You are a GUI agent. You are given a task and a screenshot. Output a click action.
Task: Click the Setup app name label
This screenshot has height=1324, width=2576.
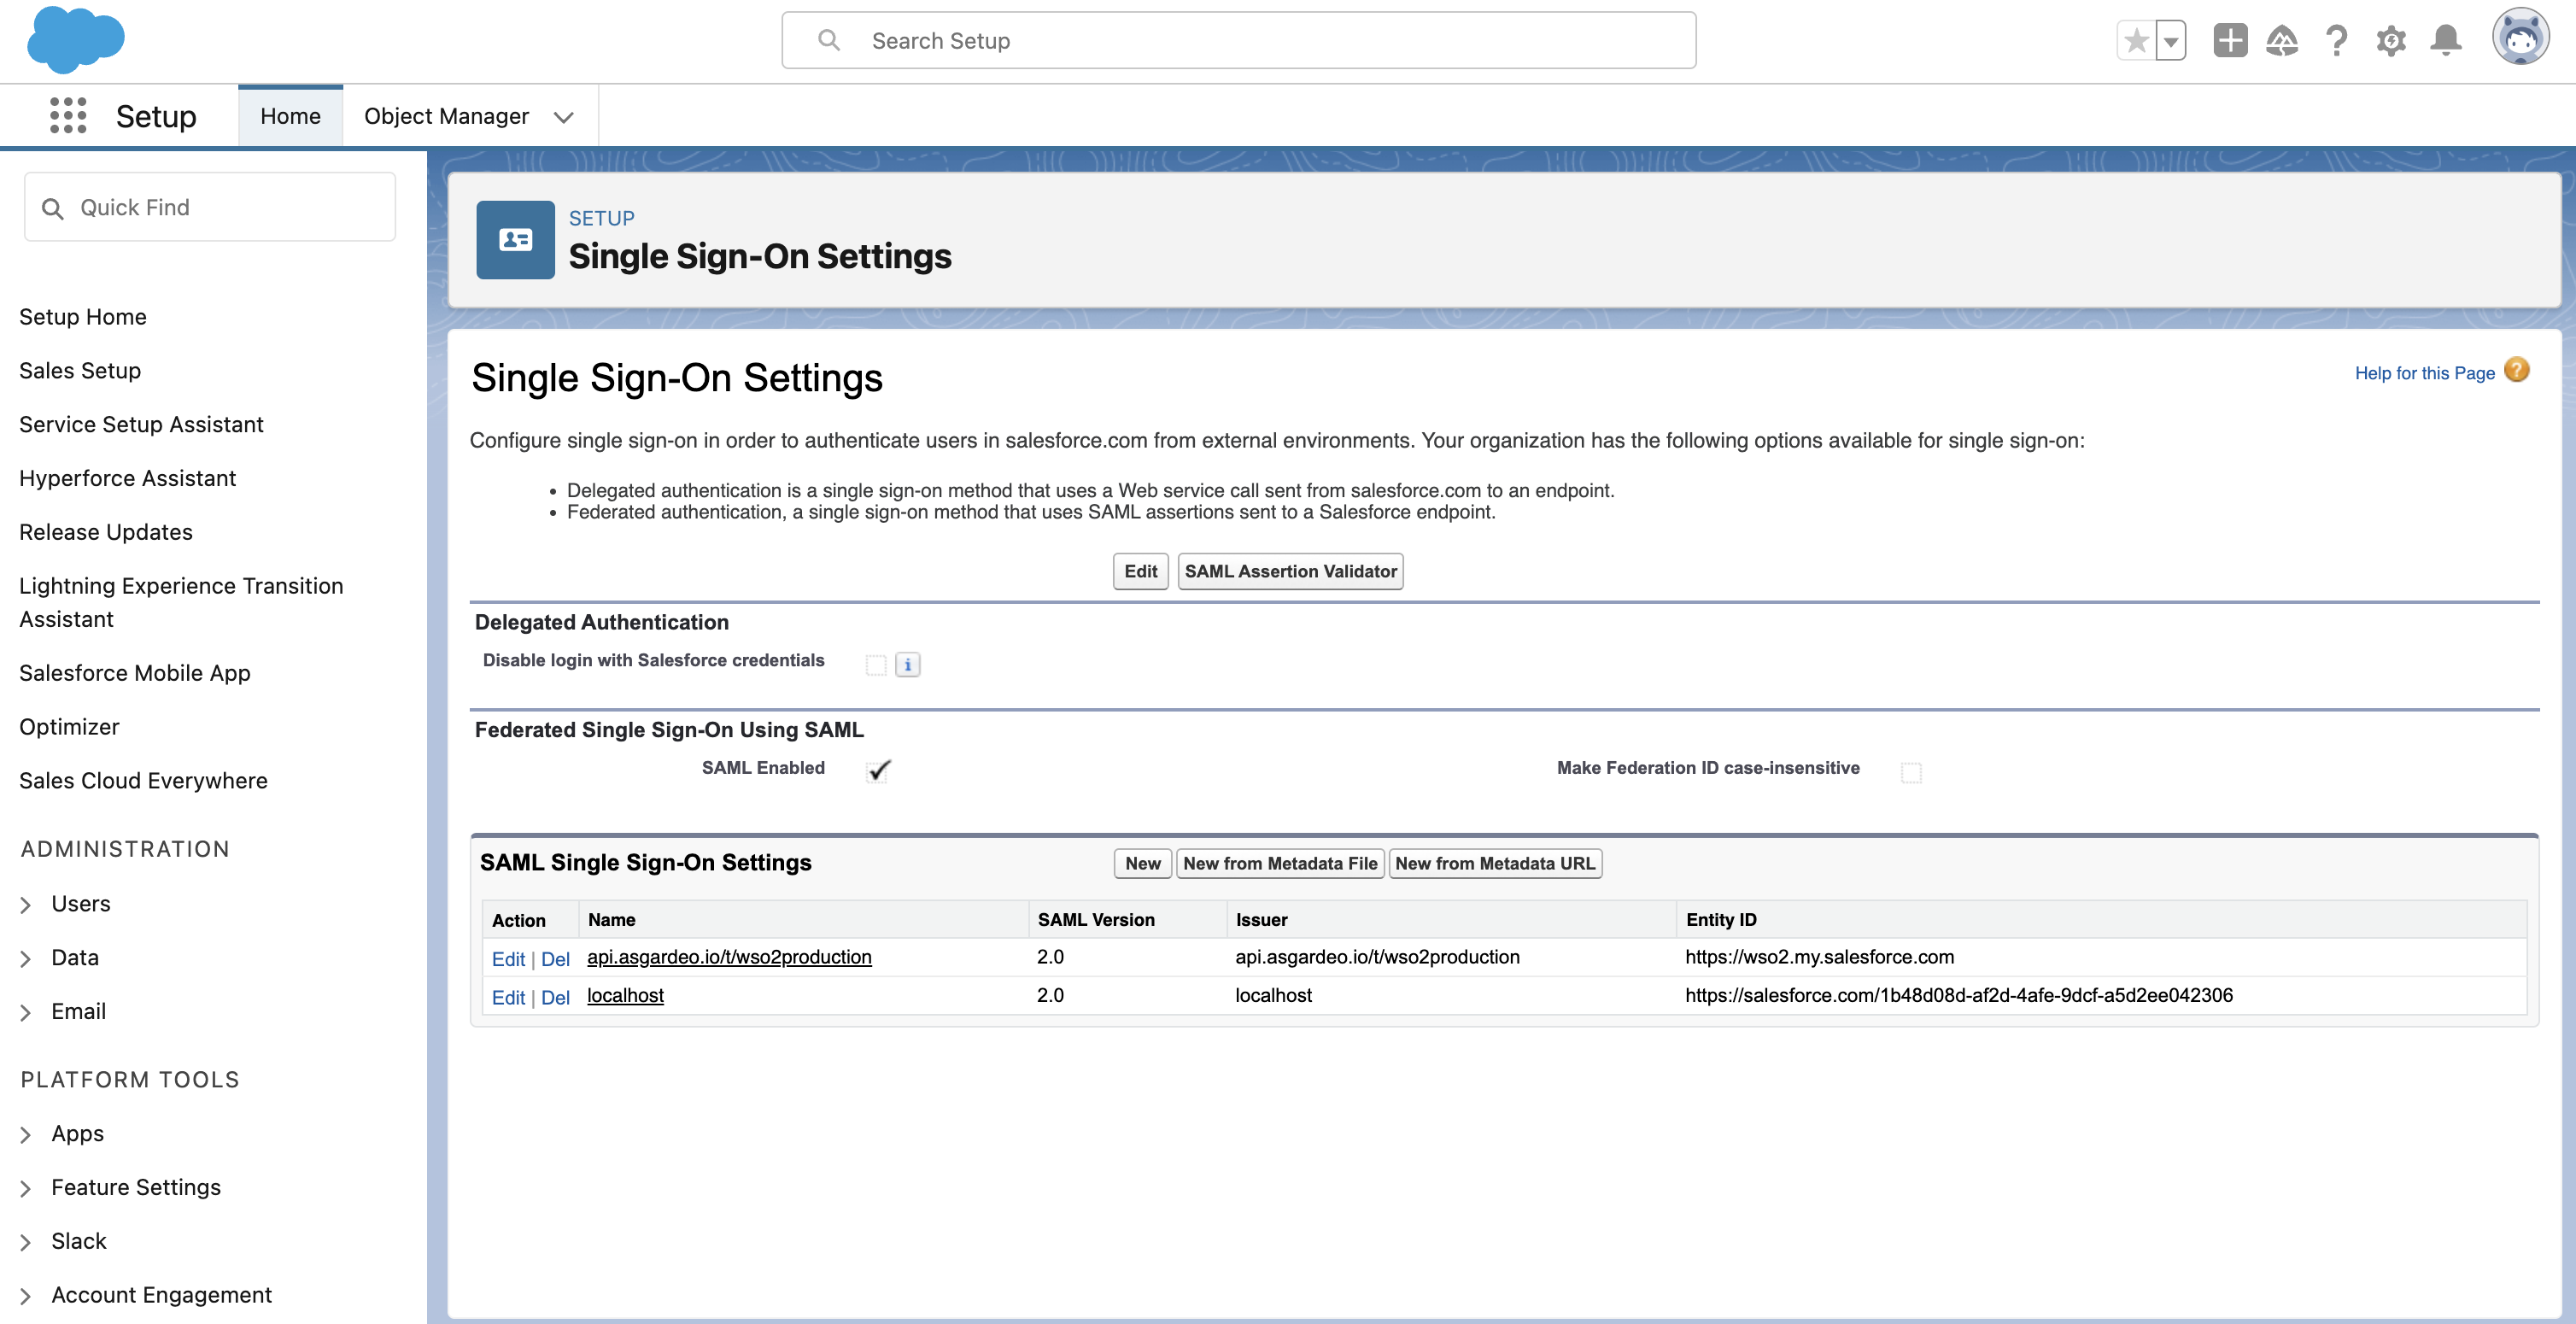click(x=156, y=116)
